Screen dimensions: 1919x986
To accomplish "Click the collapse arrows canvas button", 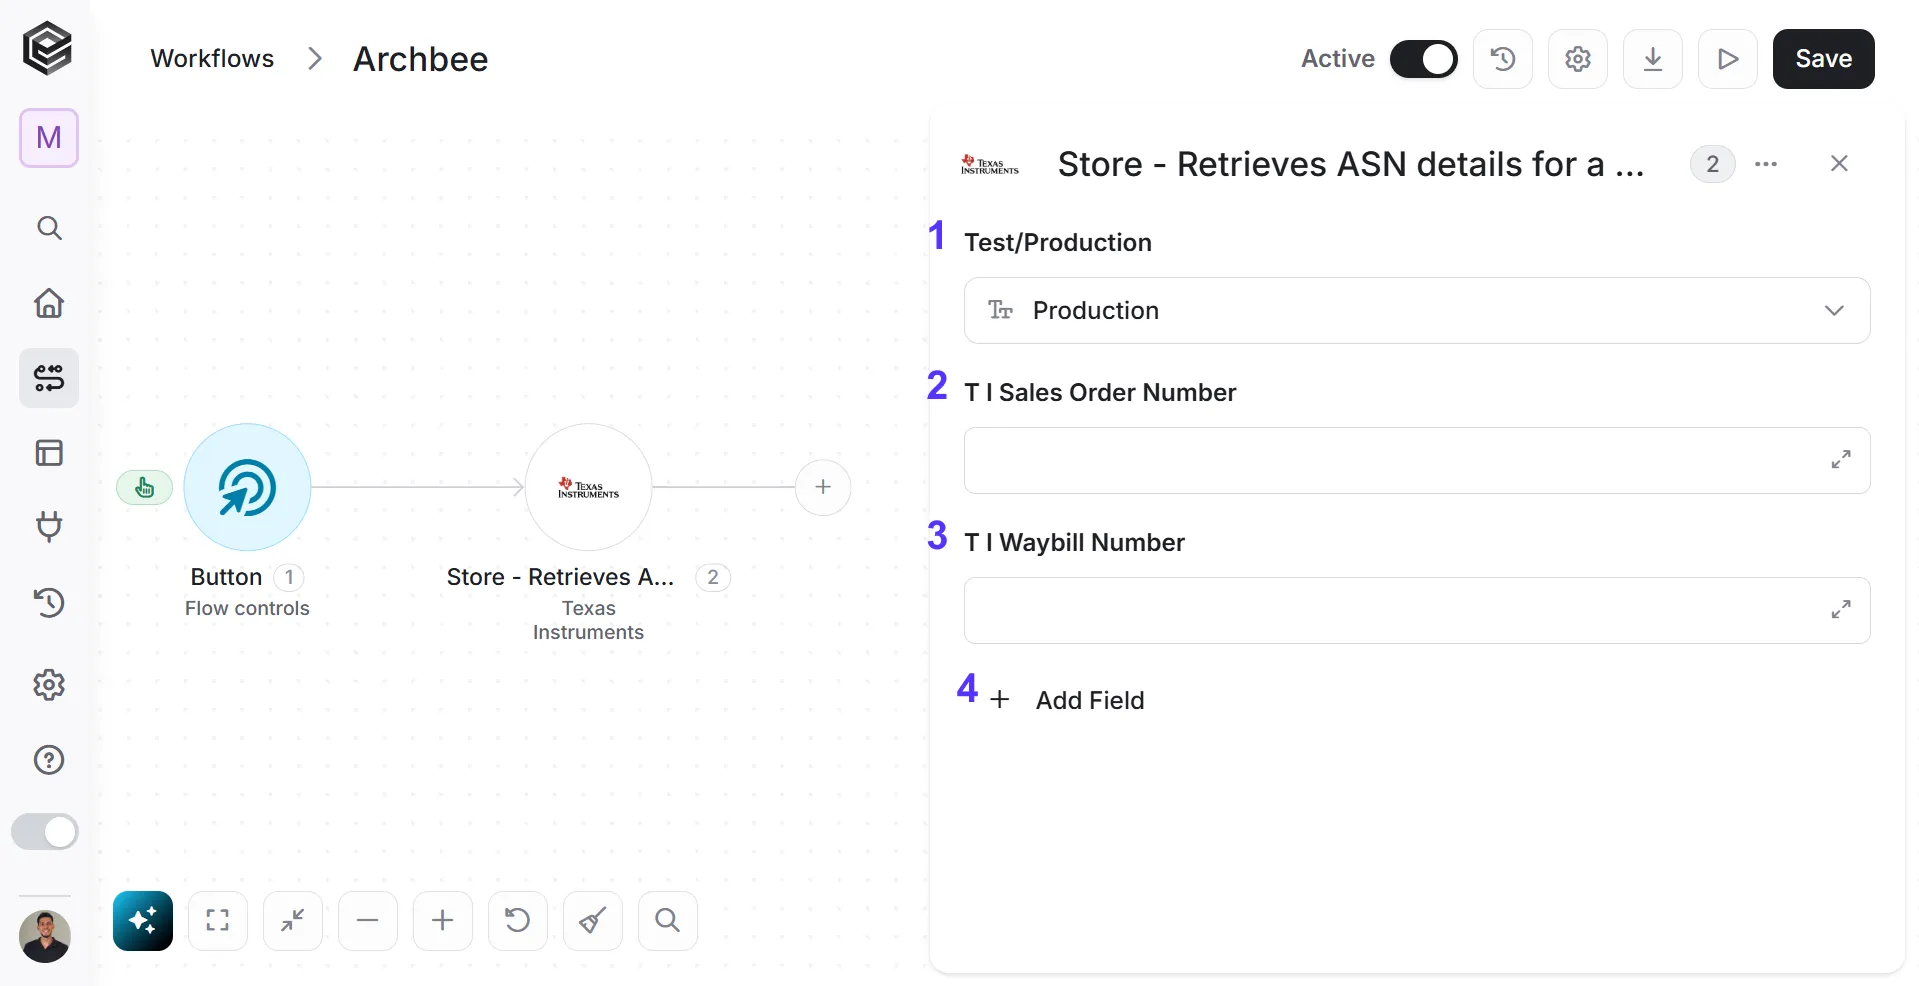I will (x=293, y=920).
